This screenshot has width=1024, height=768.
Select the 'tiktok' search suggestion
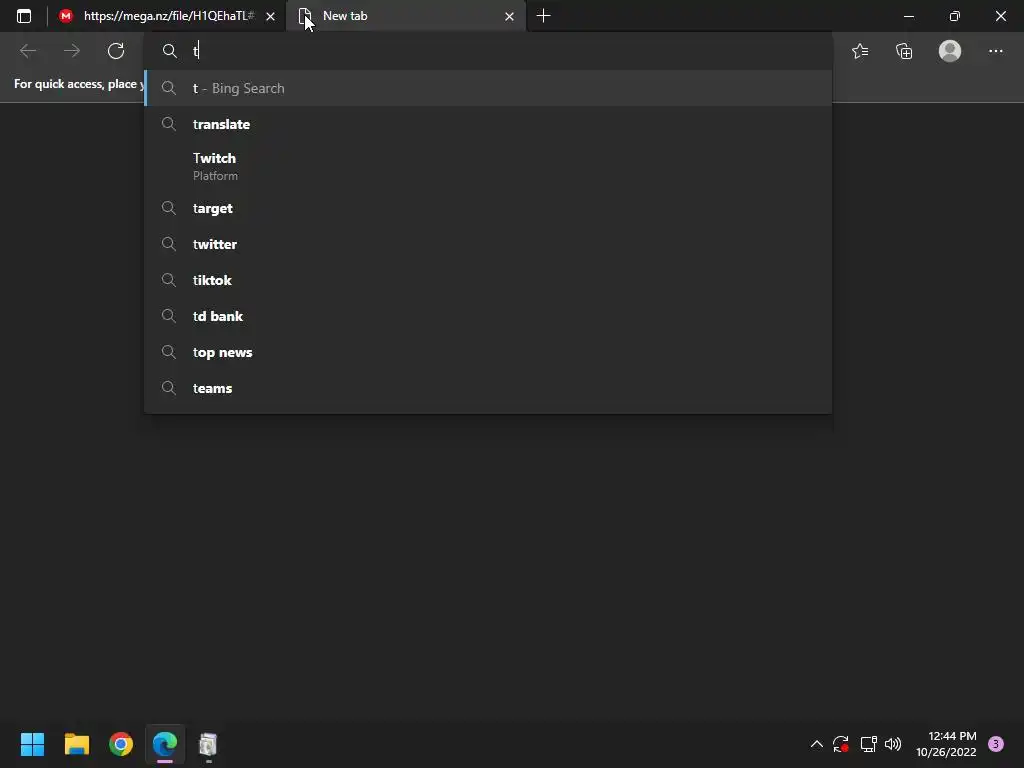[488, 280]
